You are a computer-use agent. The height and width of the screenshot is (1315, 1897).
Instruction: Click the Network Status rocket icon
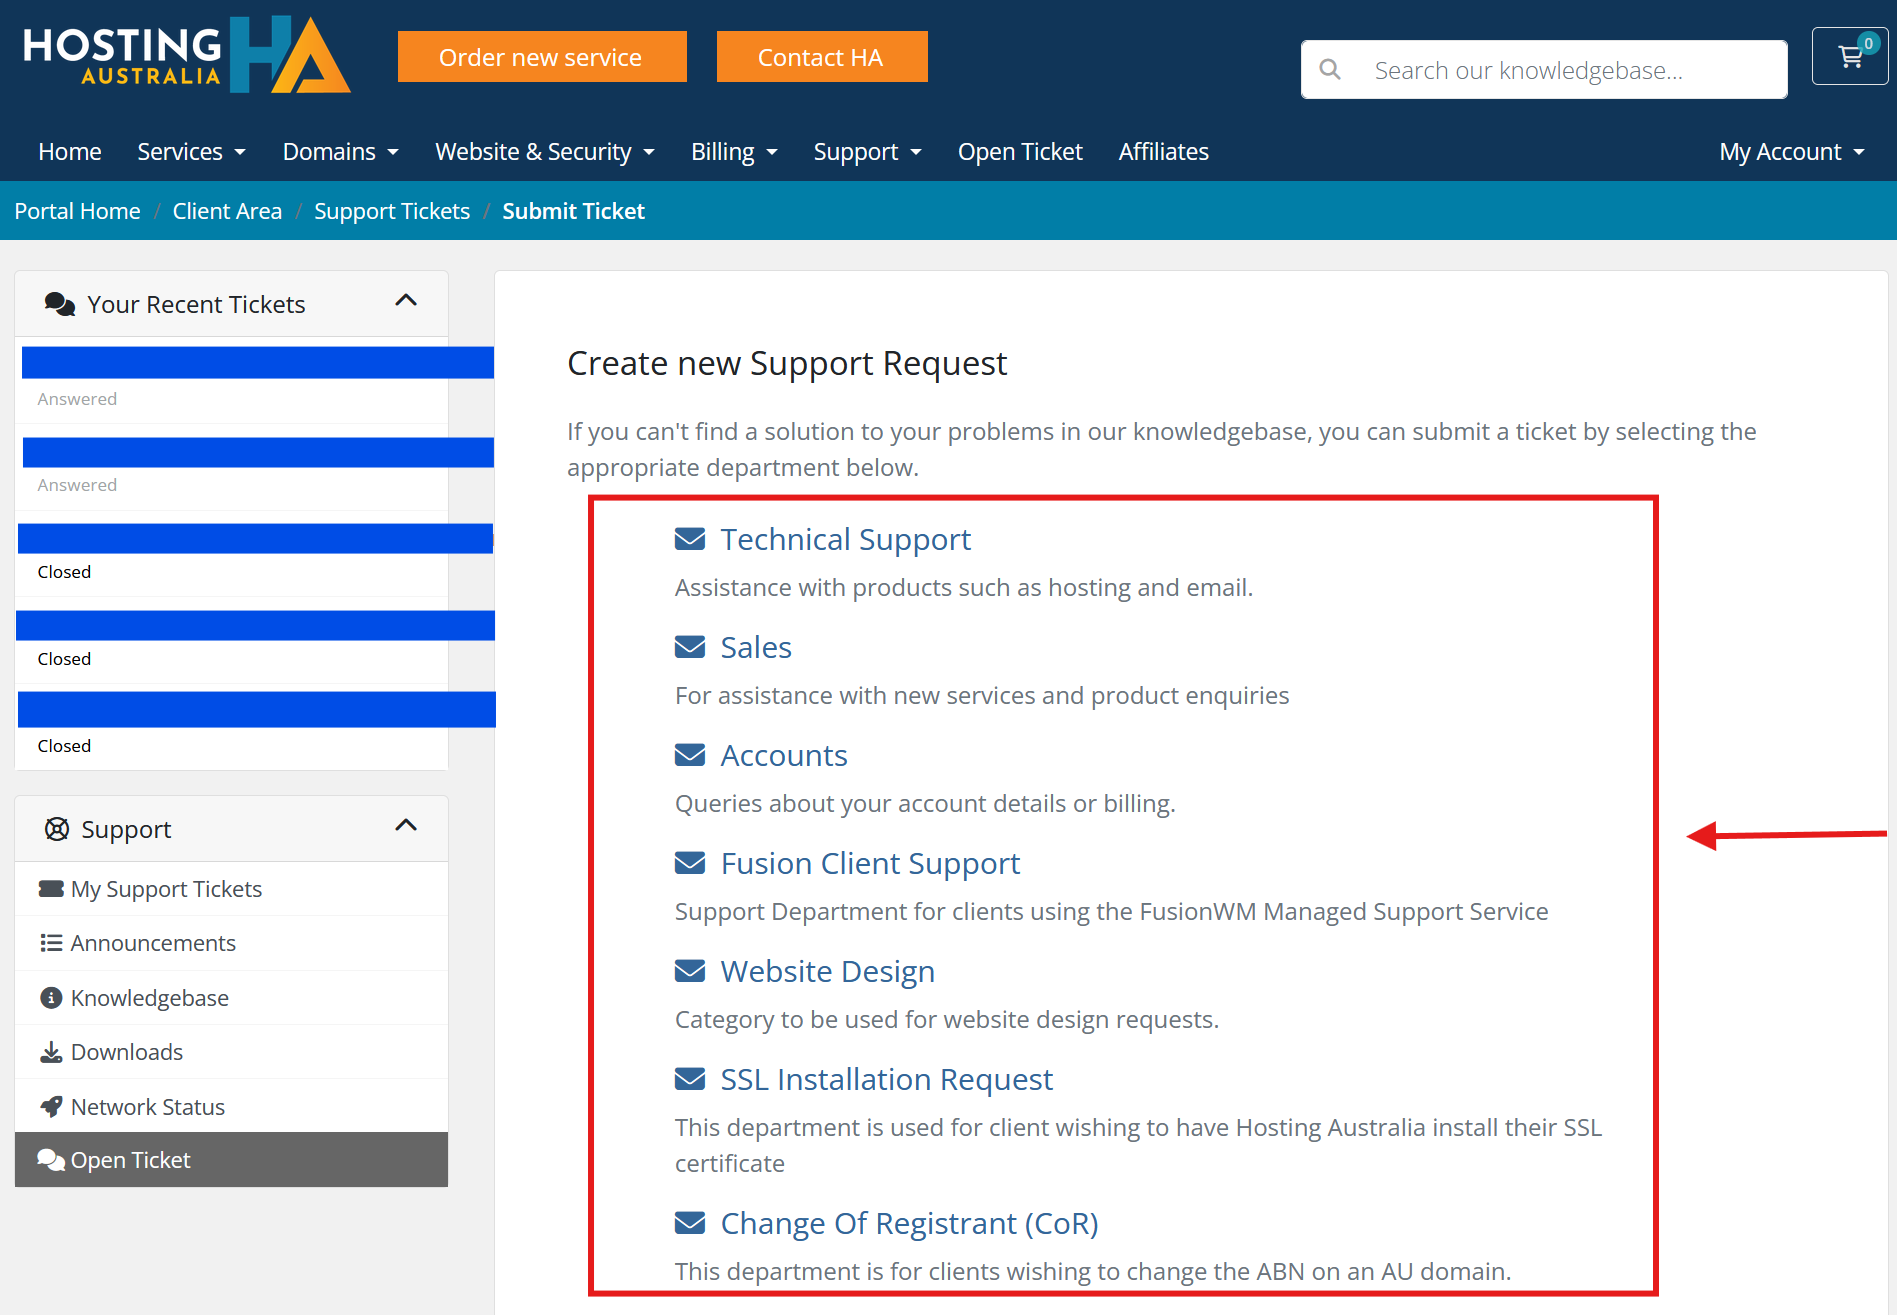click(51, 1106)
